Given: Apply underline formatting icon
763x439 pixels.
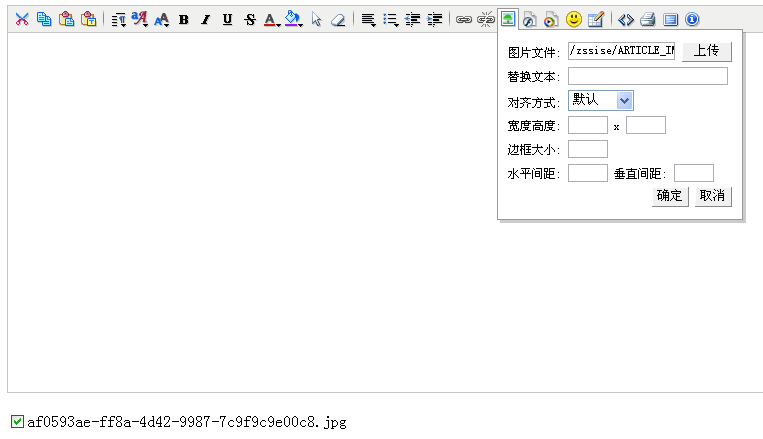Looking at the screenshot, I should [x=227, y=19].
